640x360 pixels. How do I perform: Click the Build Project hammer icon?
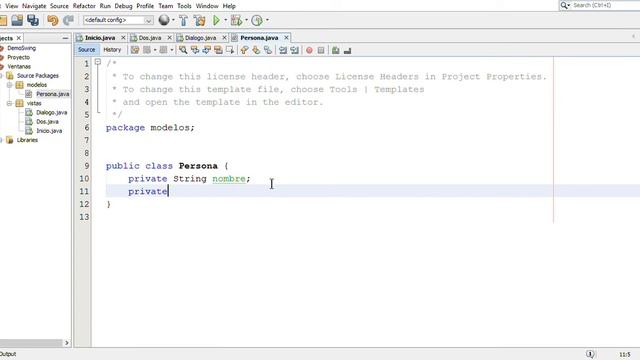tap(183, 20)
